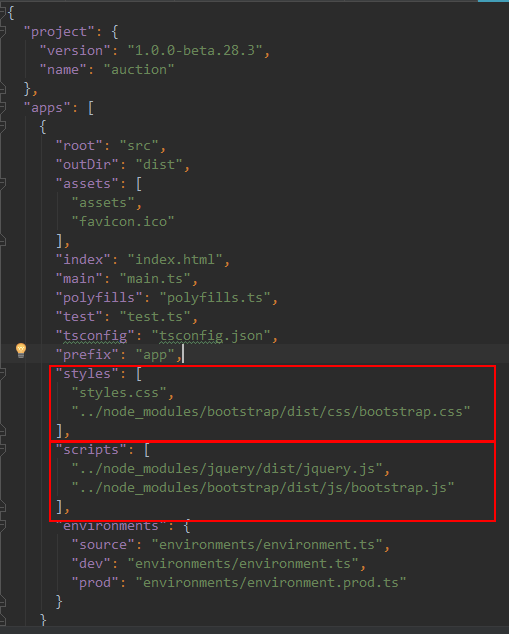This screenshot has width=509, height=634.
Task: Collapse the "environments" object fold marker
Action: coord(2,526)
